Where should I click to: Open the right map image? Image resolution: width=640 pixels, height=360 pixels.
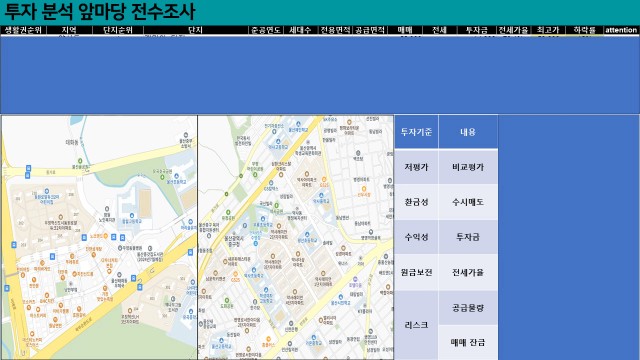296,237
